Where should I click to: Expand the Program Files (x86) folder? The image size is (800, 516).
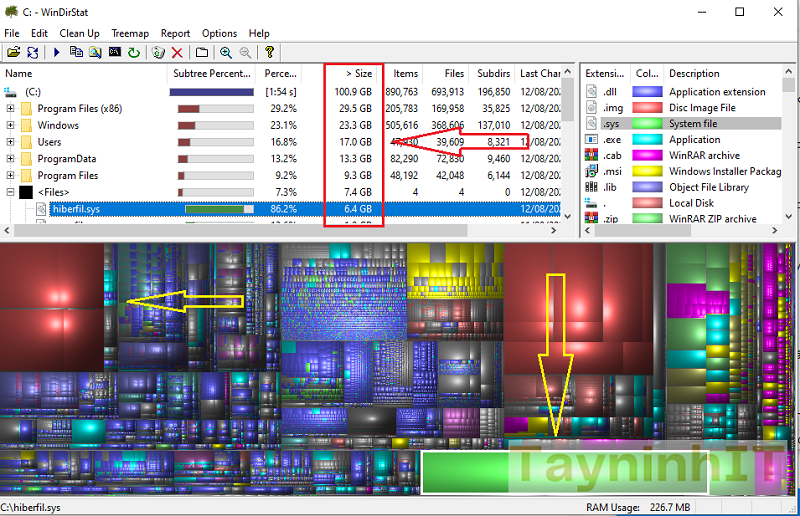pyautogui.click(x=11, y=108)
